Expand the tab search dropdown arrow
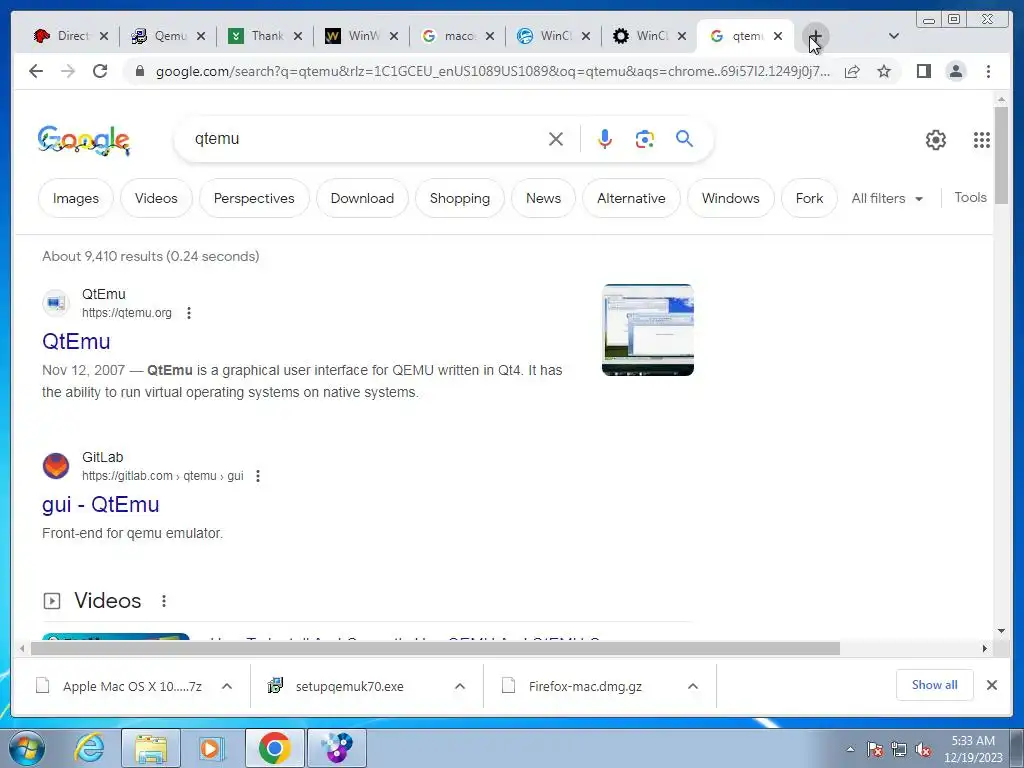Viewport: 1024px width, 768px height. pos(894,36)
